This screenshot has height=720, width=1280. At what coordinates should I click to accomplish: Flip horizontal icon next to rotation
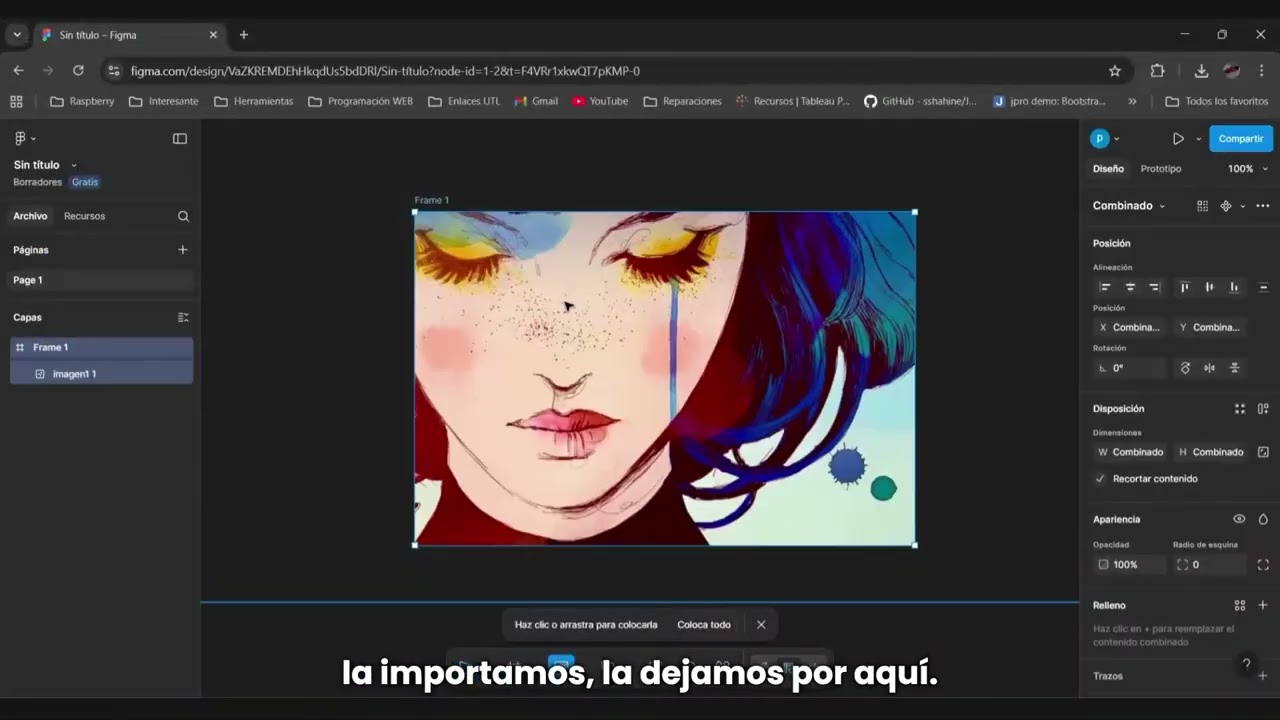point(1209,368)
